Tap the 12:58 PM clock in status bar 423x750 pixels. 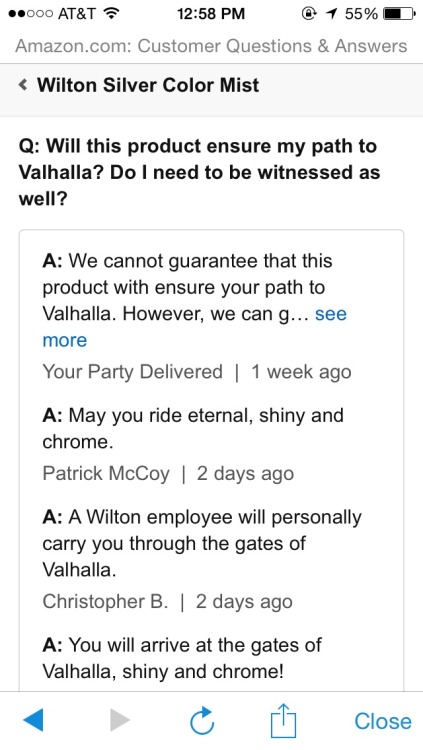click(x=211, y=14)
